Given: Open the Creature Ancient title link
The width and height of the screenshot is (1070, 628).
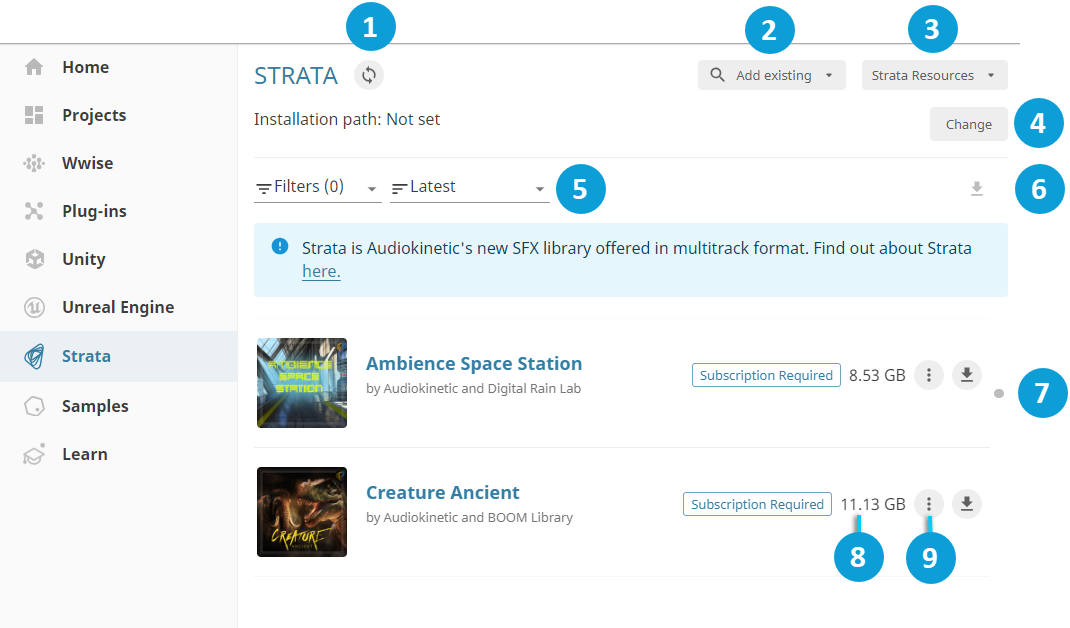Looking at the screenshot, I should pos(443,492).
